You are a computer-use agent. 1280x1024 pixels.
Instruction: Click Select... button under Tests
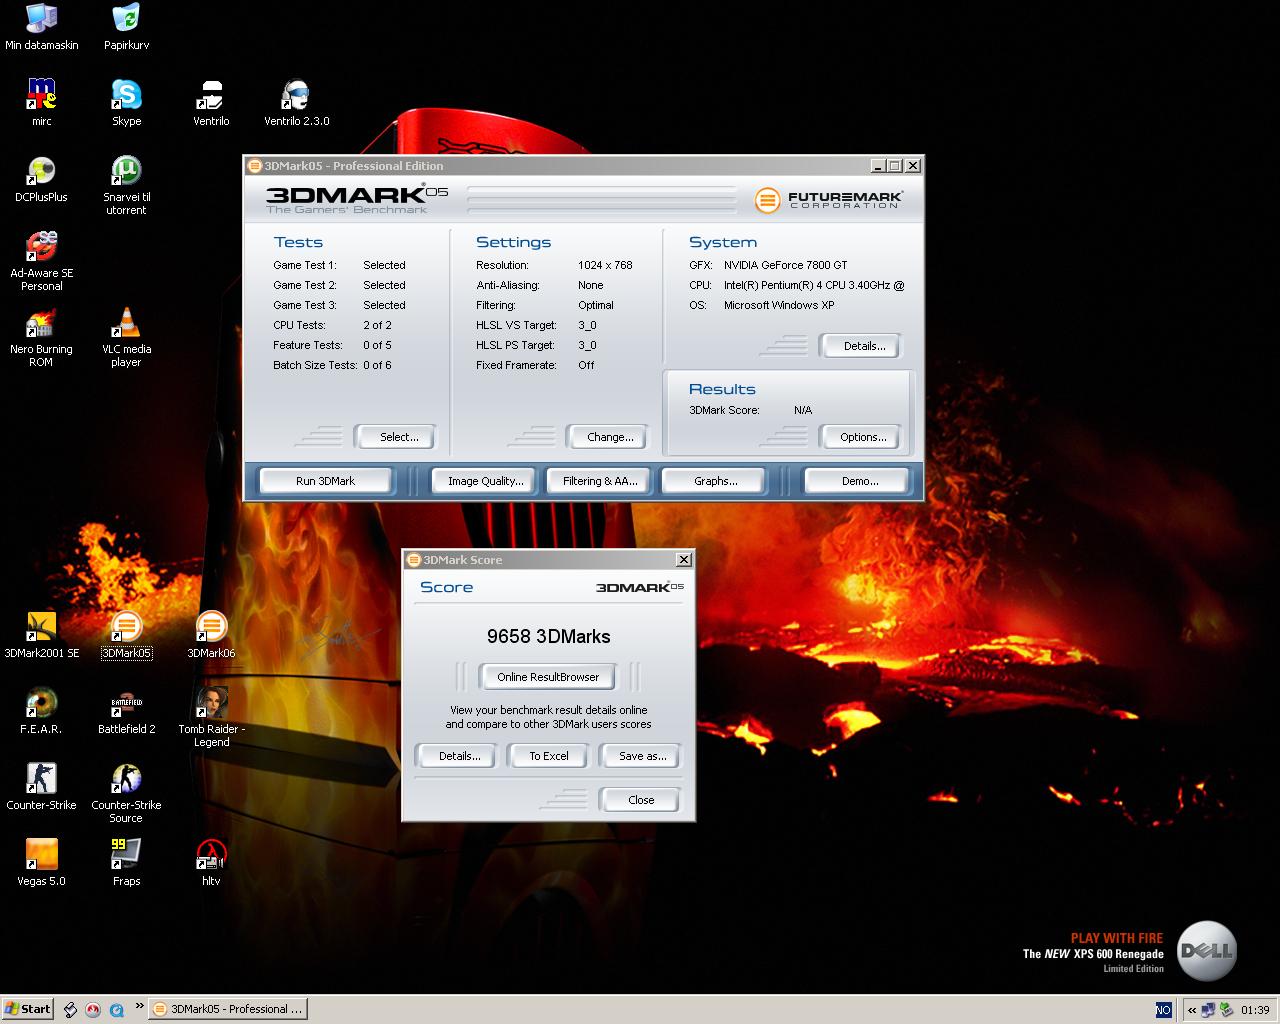tap(398, 437)
